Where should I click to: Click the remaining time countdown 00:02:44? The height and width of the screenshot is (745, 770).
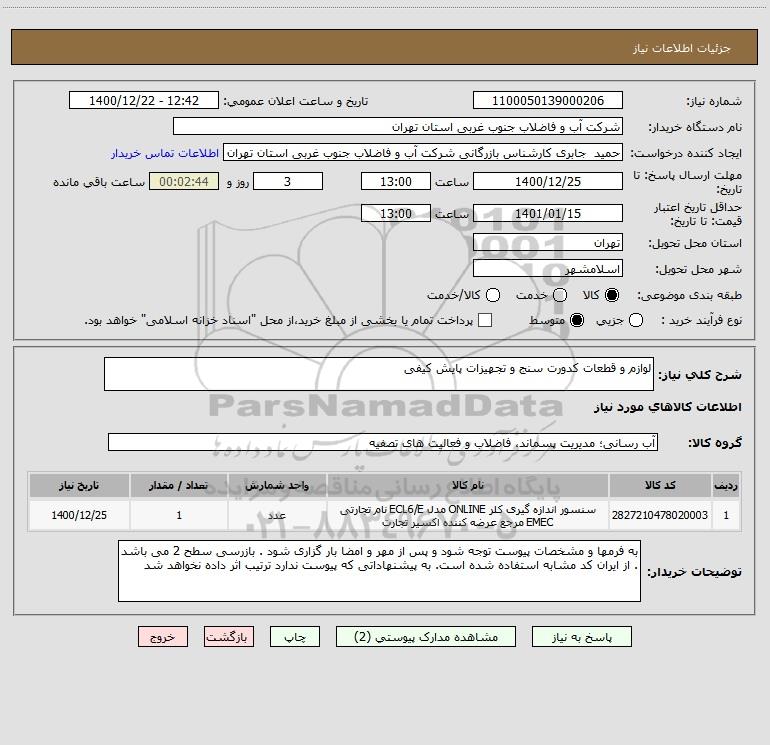point(184,181)
